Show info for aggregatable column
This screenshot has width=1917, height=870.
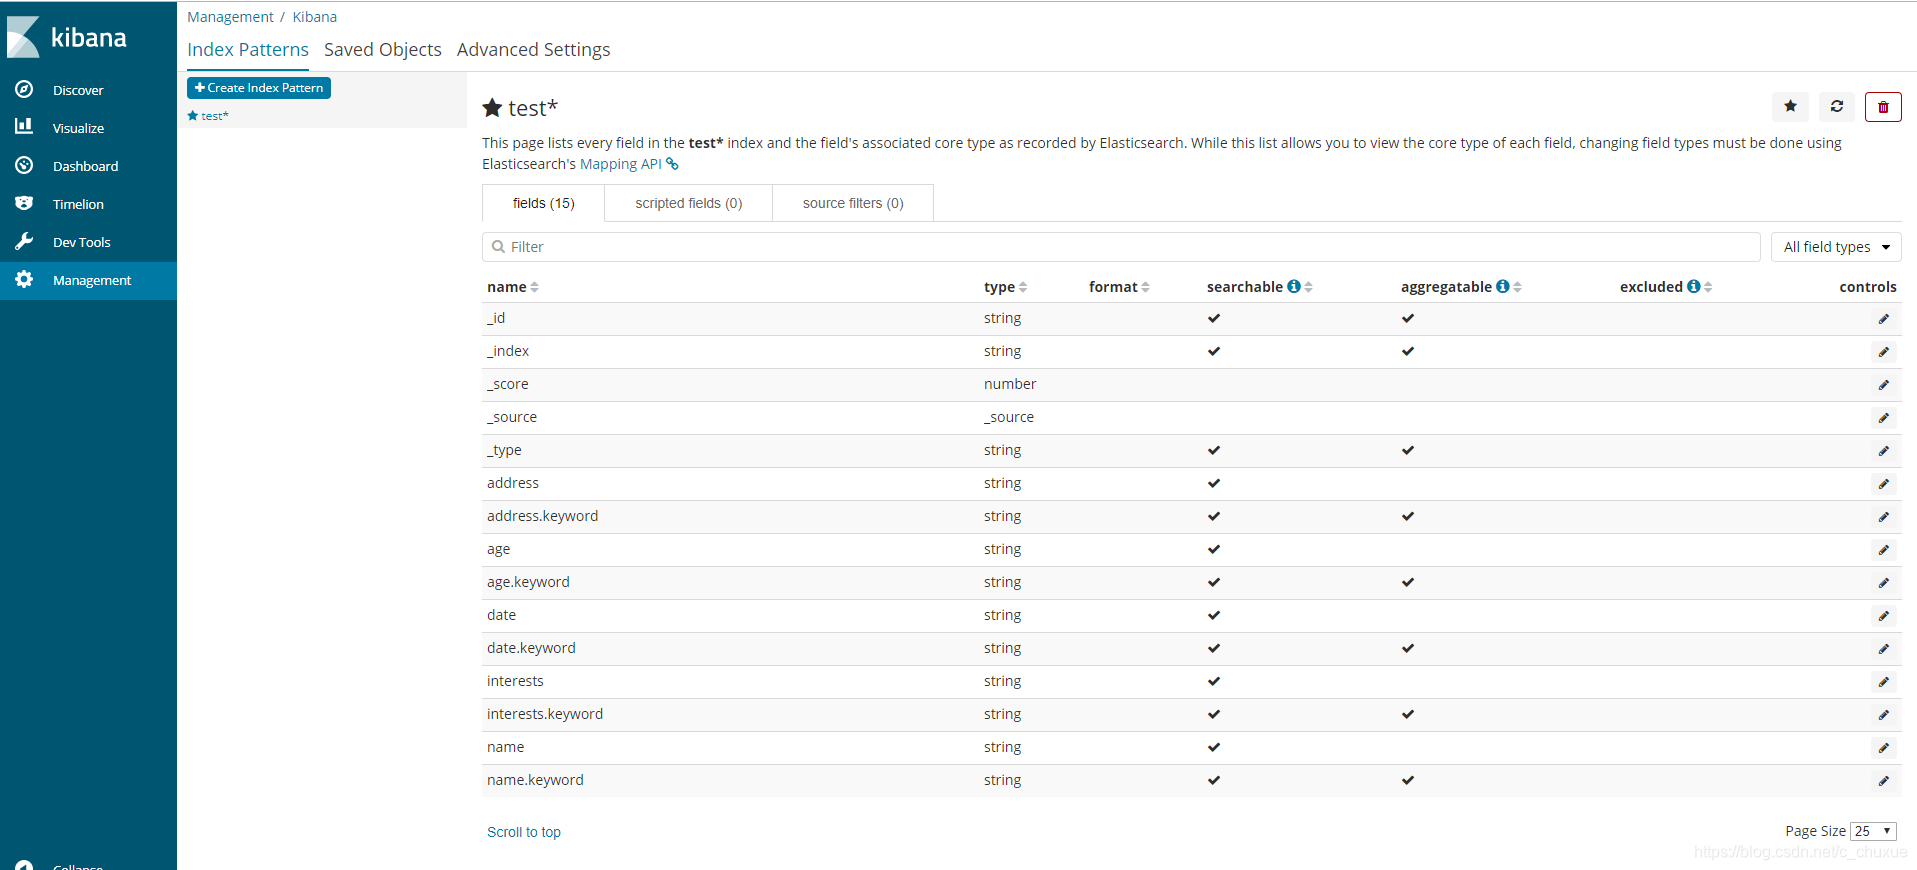(x=1503, y=286)
